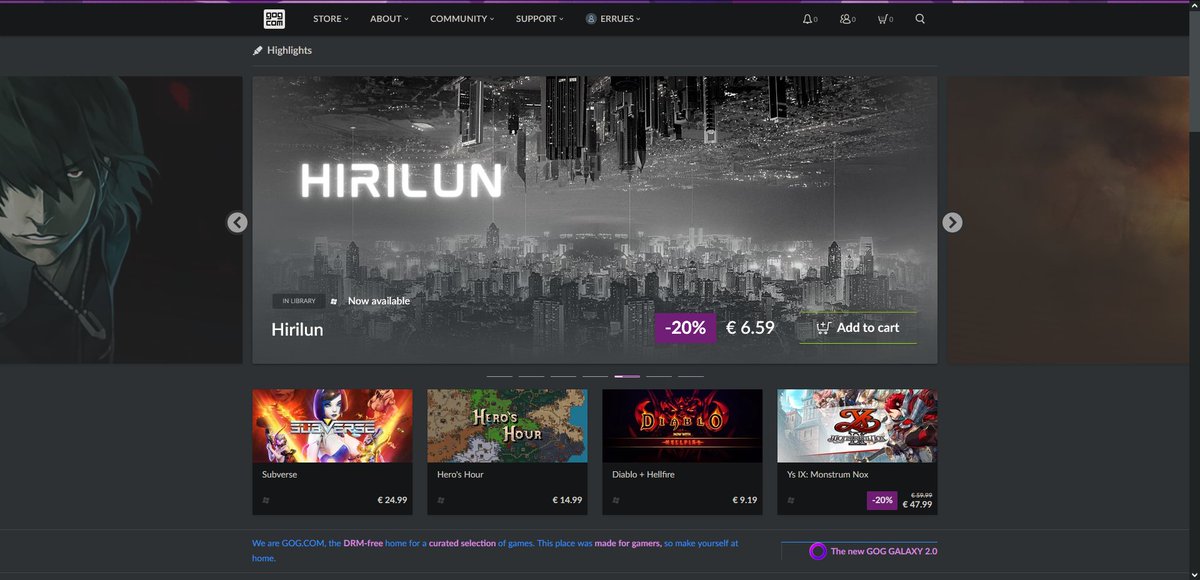Add Hirilun to cart
The width and height of the screenshot is (1200, 580).
(858, 327)
